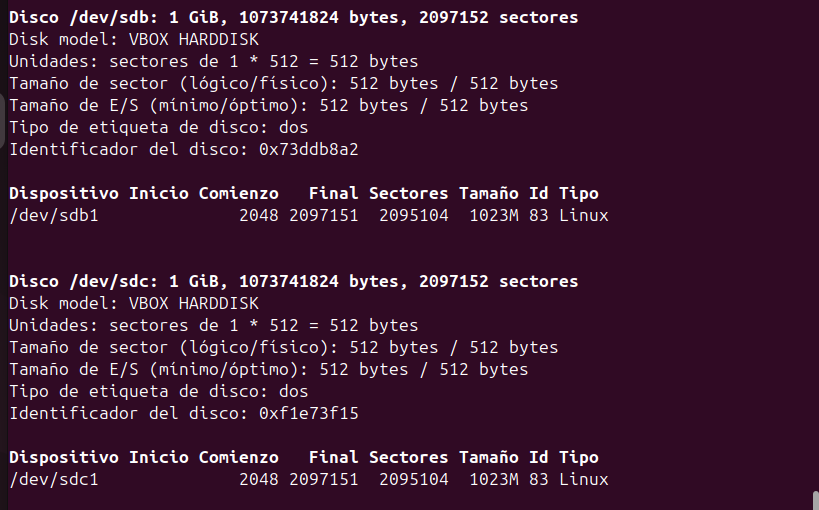Screen dimensions: 819x510
Task: Click "Tipo" header in the sdb table
Action: point(578,193)
